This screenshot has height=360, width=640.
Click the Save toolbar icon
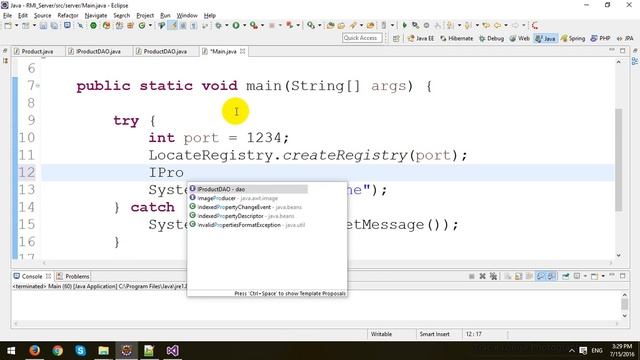tap(43, 25)
